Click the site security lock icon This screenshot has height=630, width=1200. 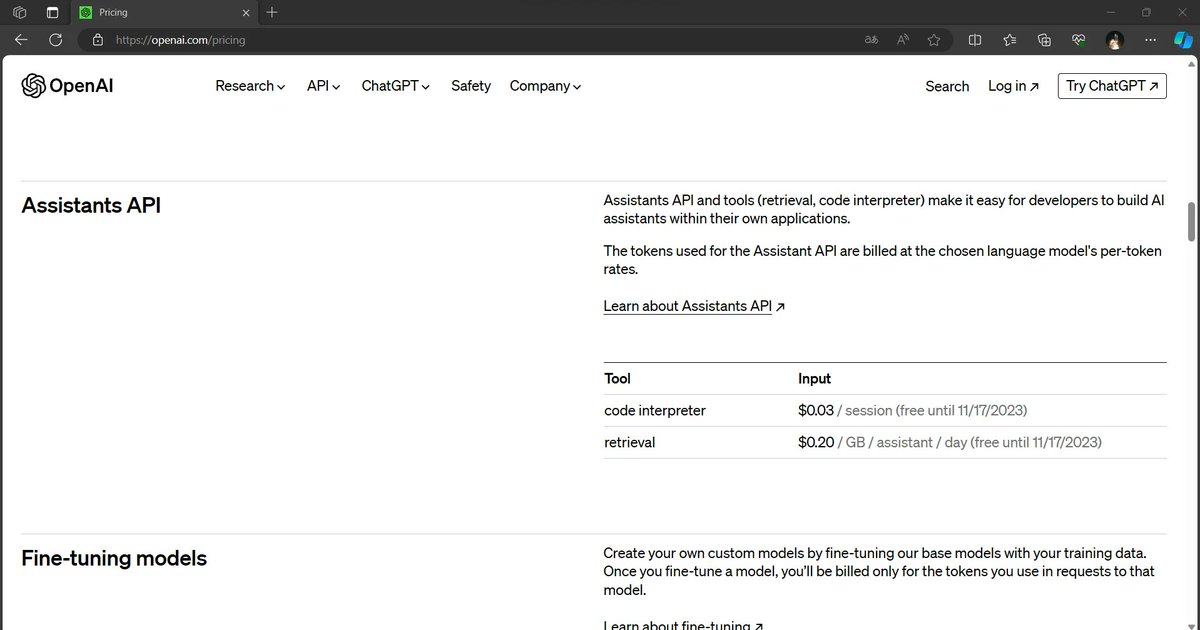point(97,40)
